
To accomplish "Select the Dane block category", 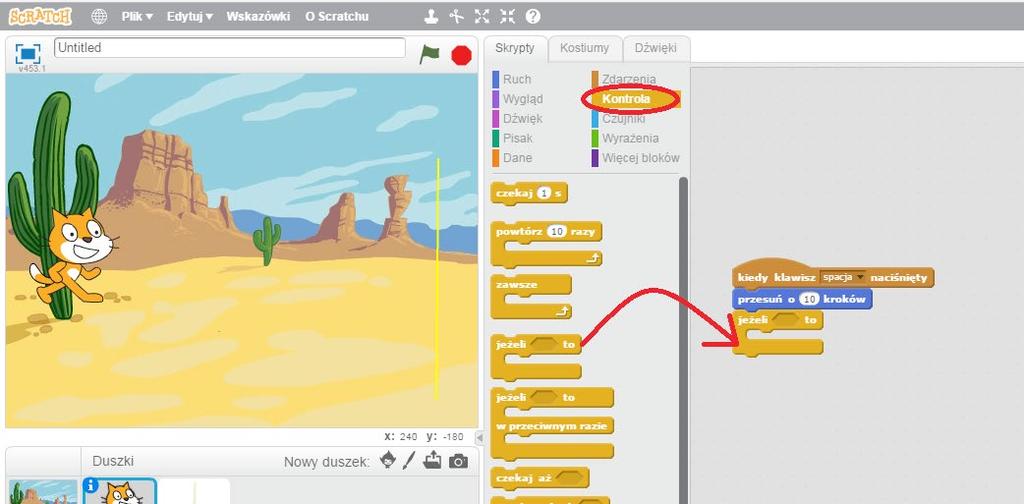I will tap(517, 157).
